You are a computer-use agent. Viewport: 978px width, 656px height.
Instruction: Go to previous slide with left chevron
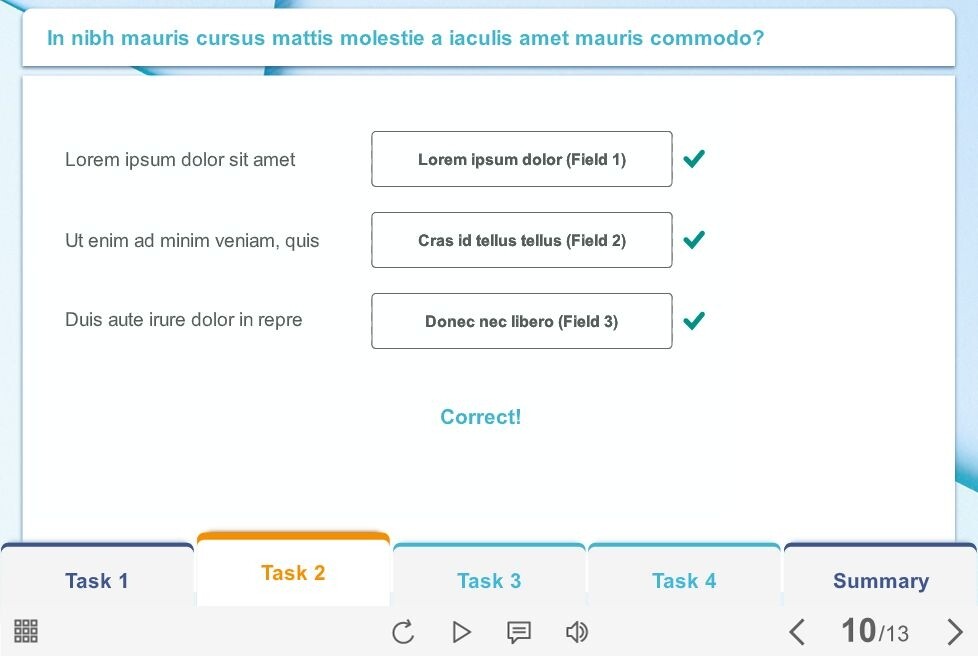(796, 632)
